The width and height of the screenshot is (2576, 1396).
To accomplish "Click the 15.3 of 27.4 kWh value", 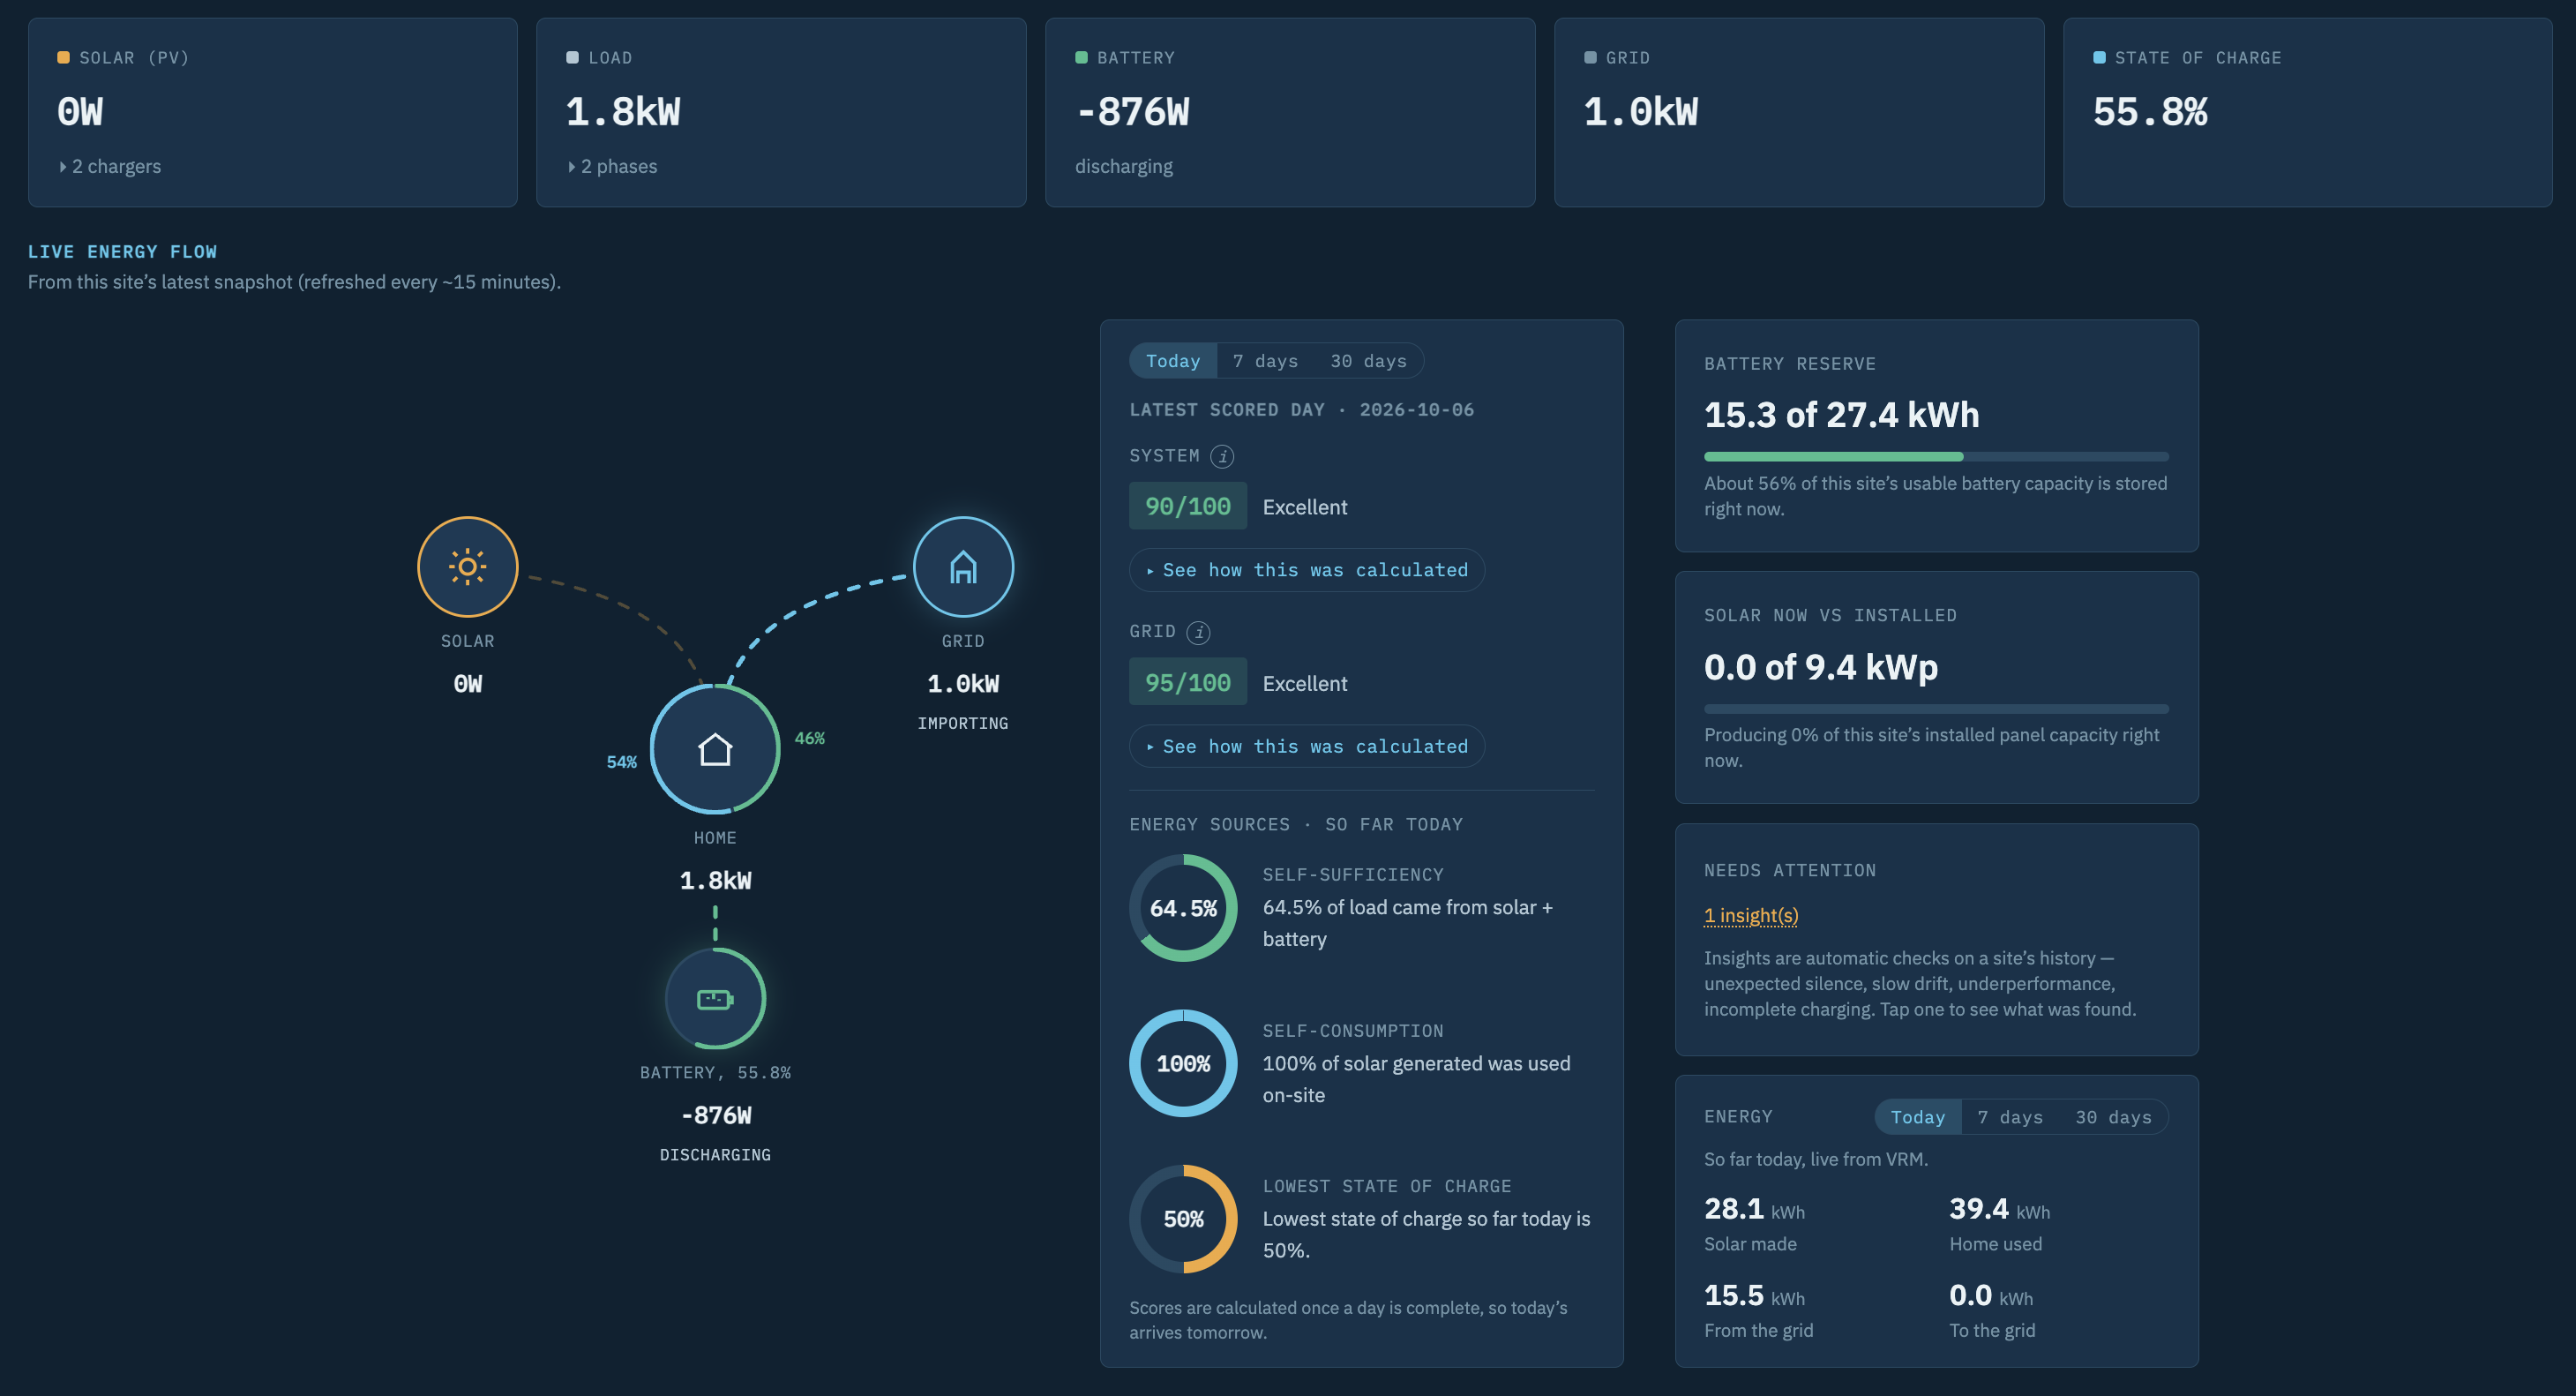I will pyautogui.click(x=1841, y=415).
